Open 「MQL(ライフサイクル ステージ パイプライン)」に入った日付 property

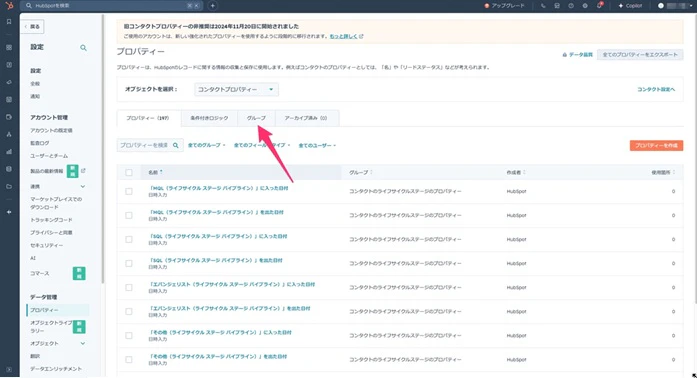(218, 188)
